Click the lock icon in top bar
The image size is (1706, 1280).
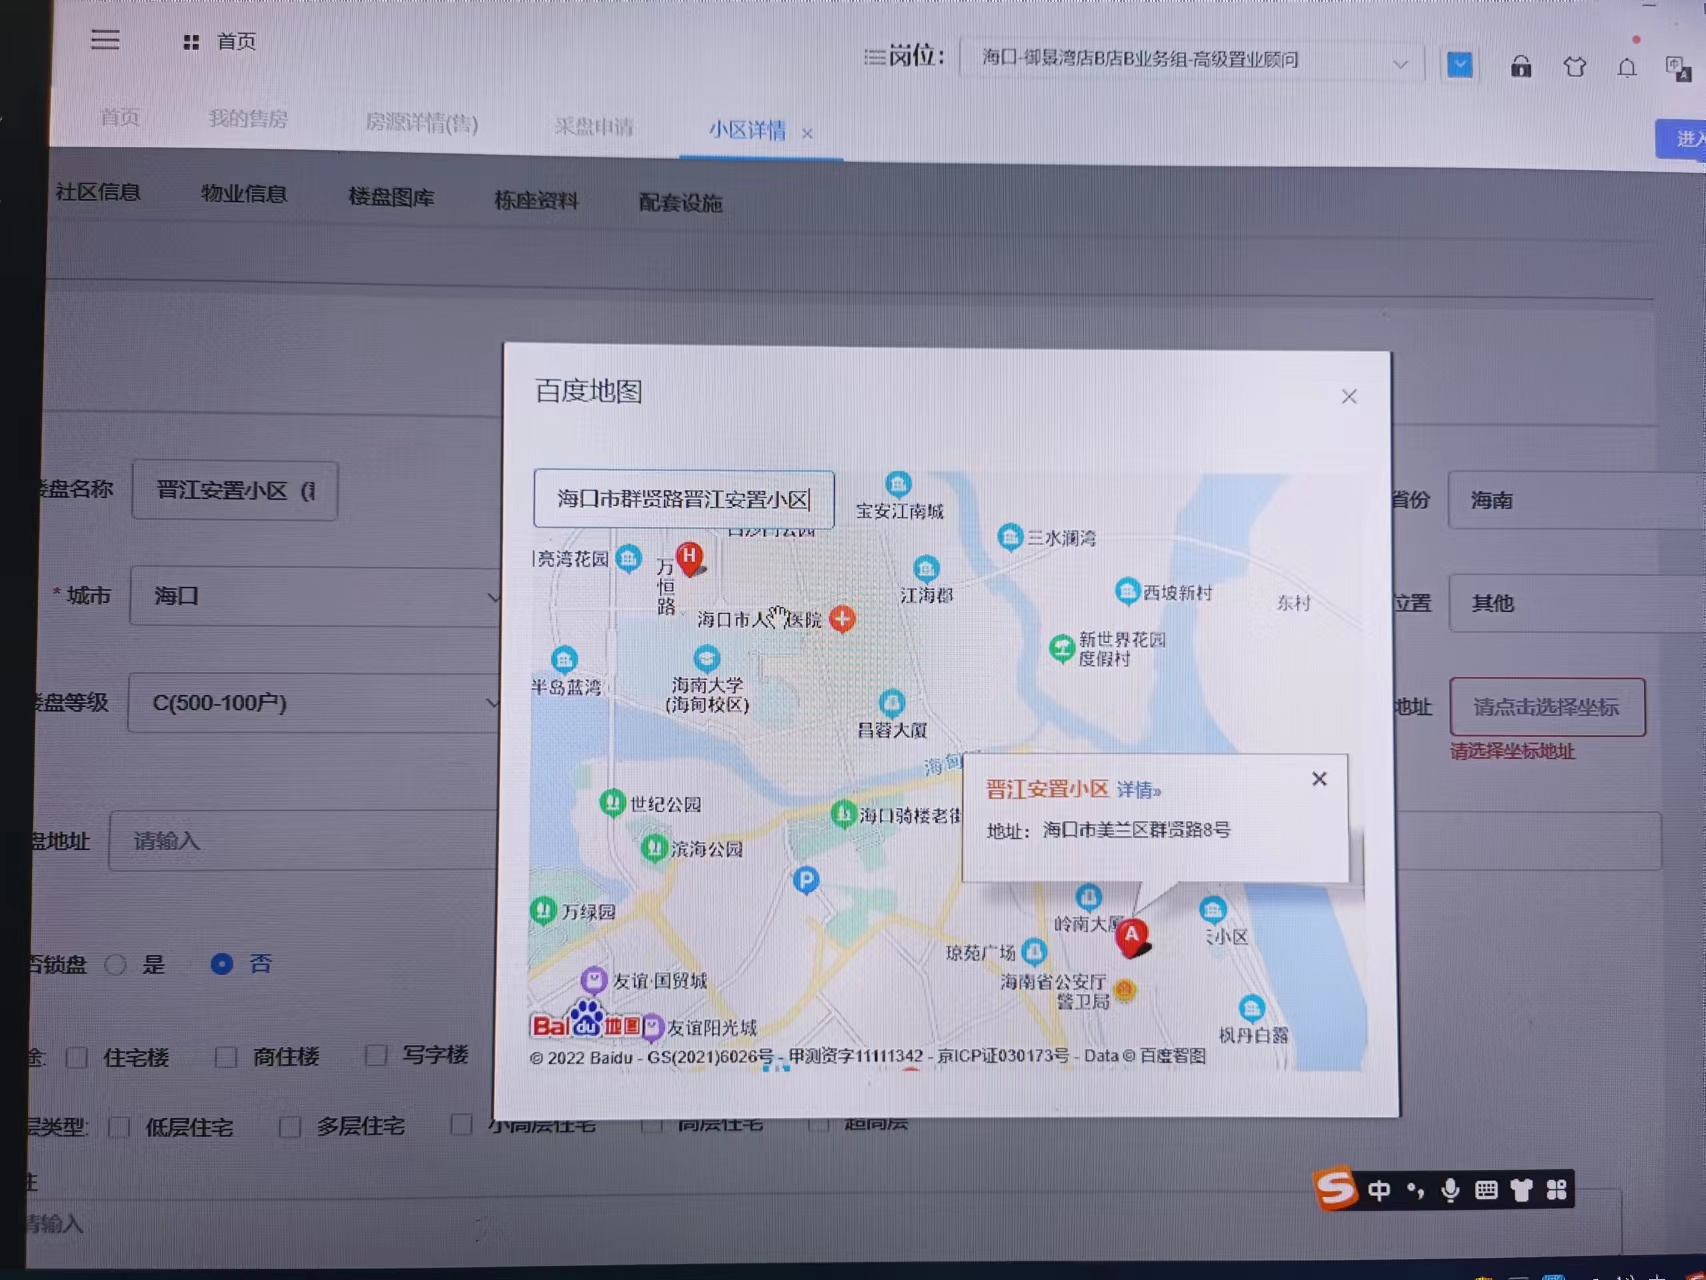point(1520,67)
